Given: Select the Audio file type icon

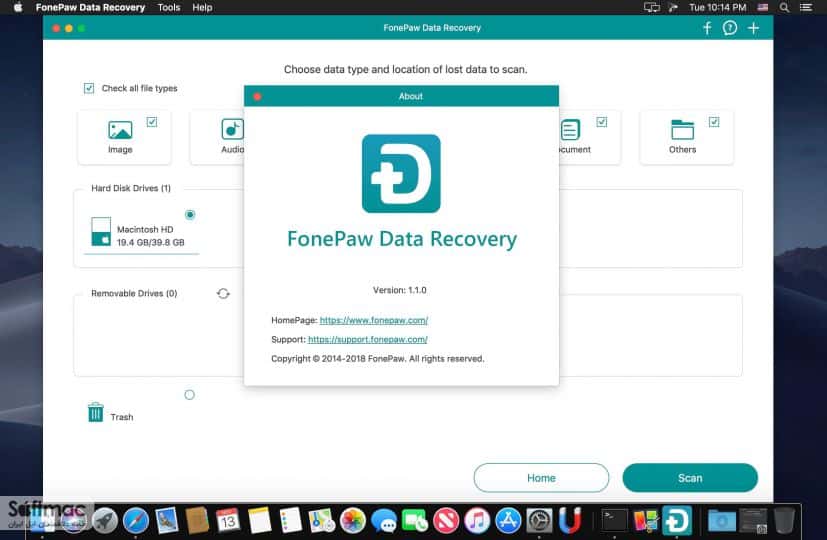Looking at the screenshot, I should (232, 129).
